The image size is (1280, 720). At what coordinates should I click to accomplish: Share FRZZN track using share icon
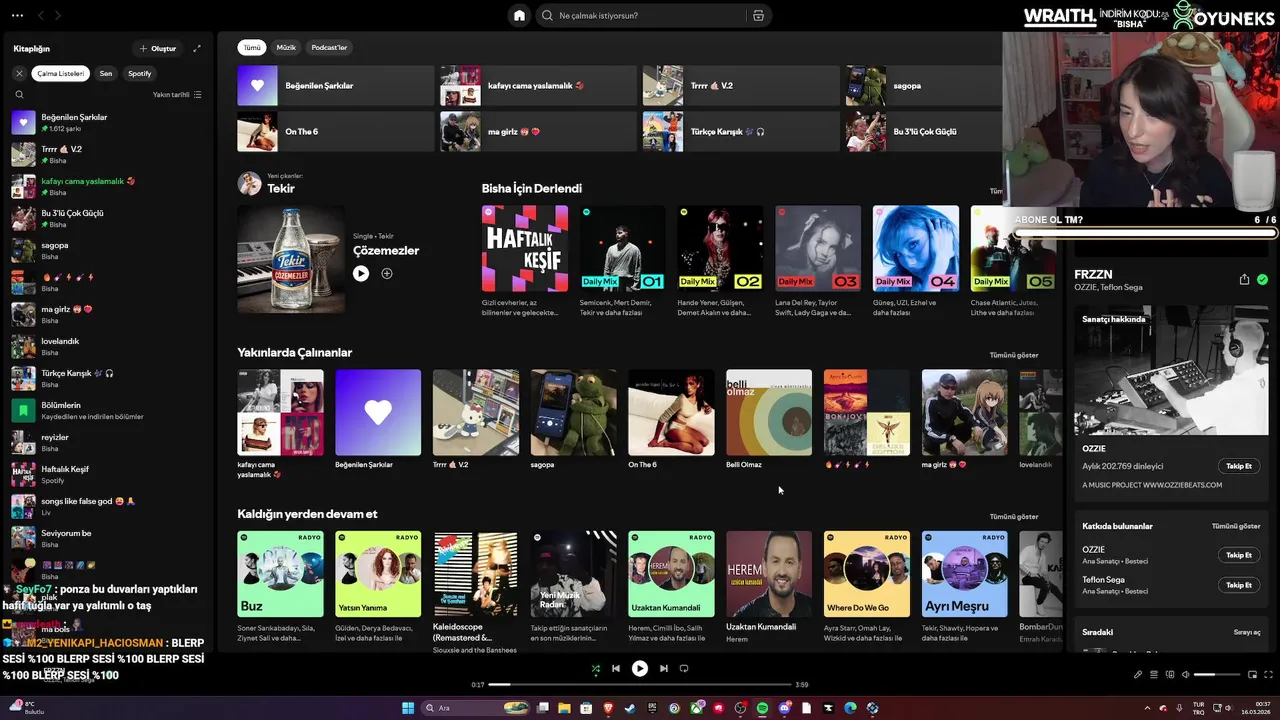click(x=1244, y=280)
